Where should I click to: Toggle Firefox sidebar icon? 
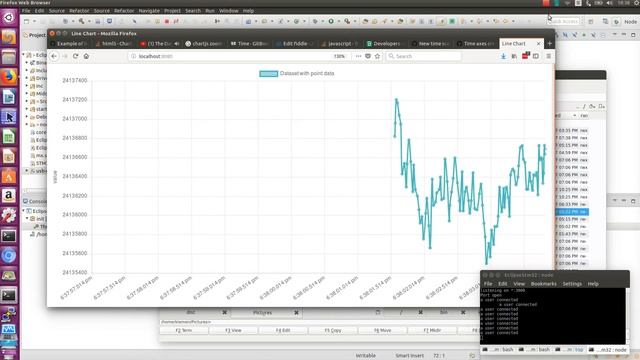(x=536, y=56)
